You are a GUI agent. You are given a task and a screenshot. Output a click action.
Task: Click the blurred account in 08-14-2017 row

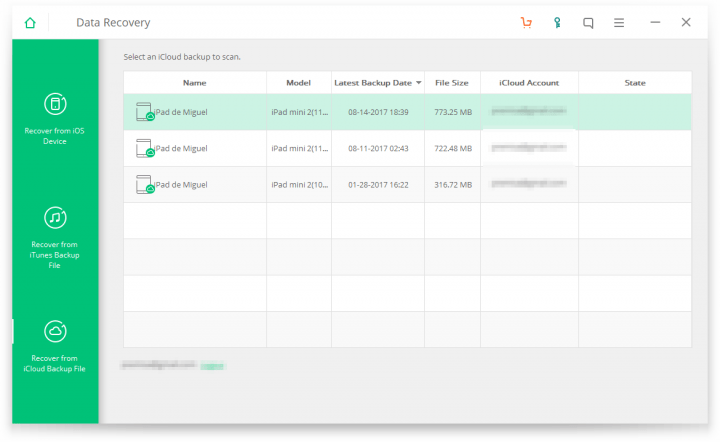coord(529,111)
